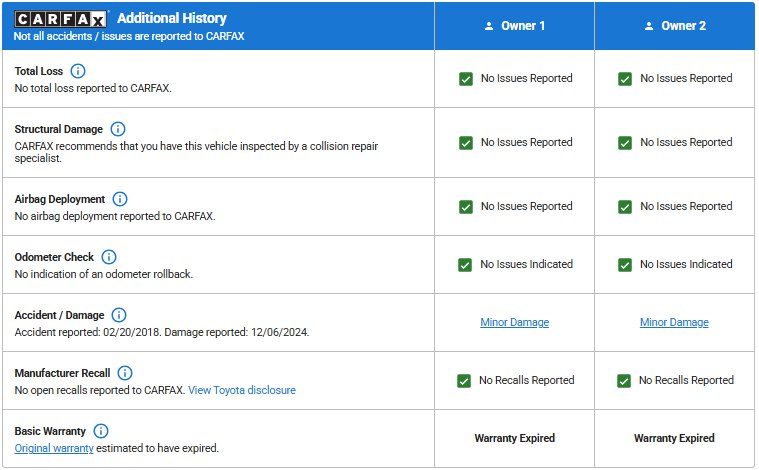Click Owner 1 Manufacturer Recall checkmark
759x470 pixels.
(464, 381)
